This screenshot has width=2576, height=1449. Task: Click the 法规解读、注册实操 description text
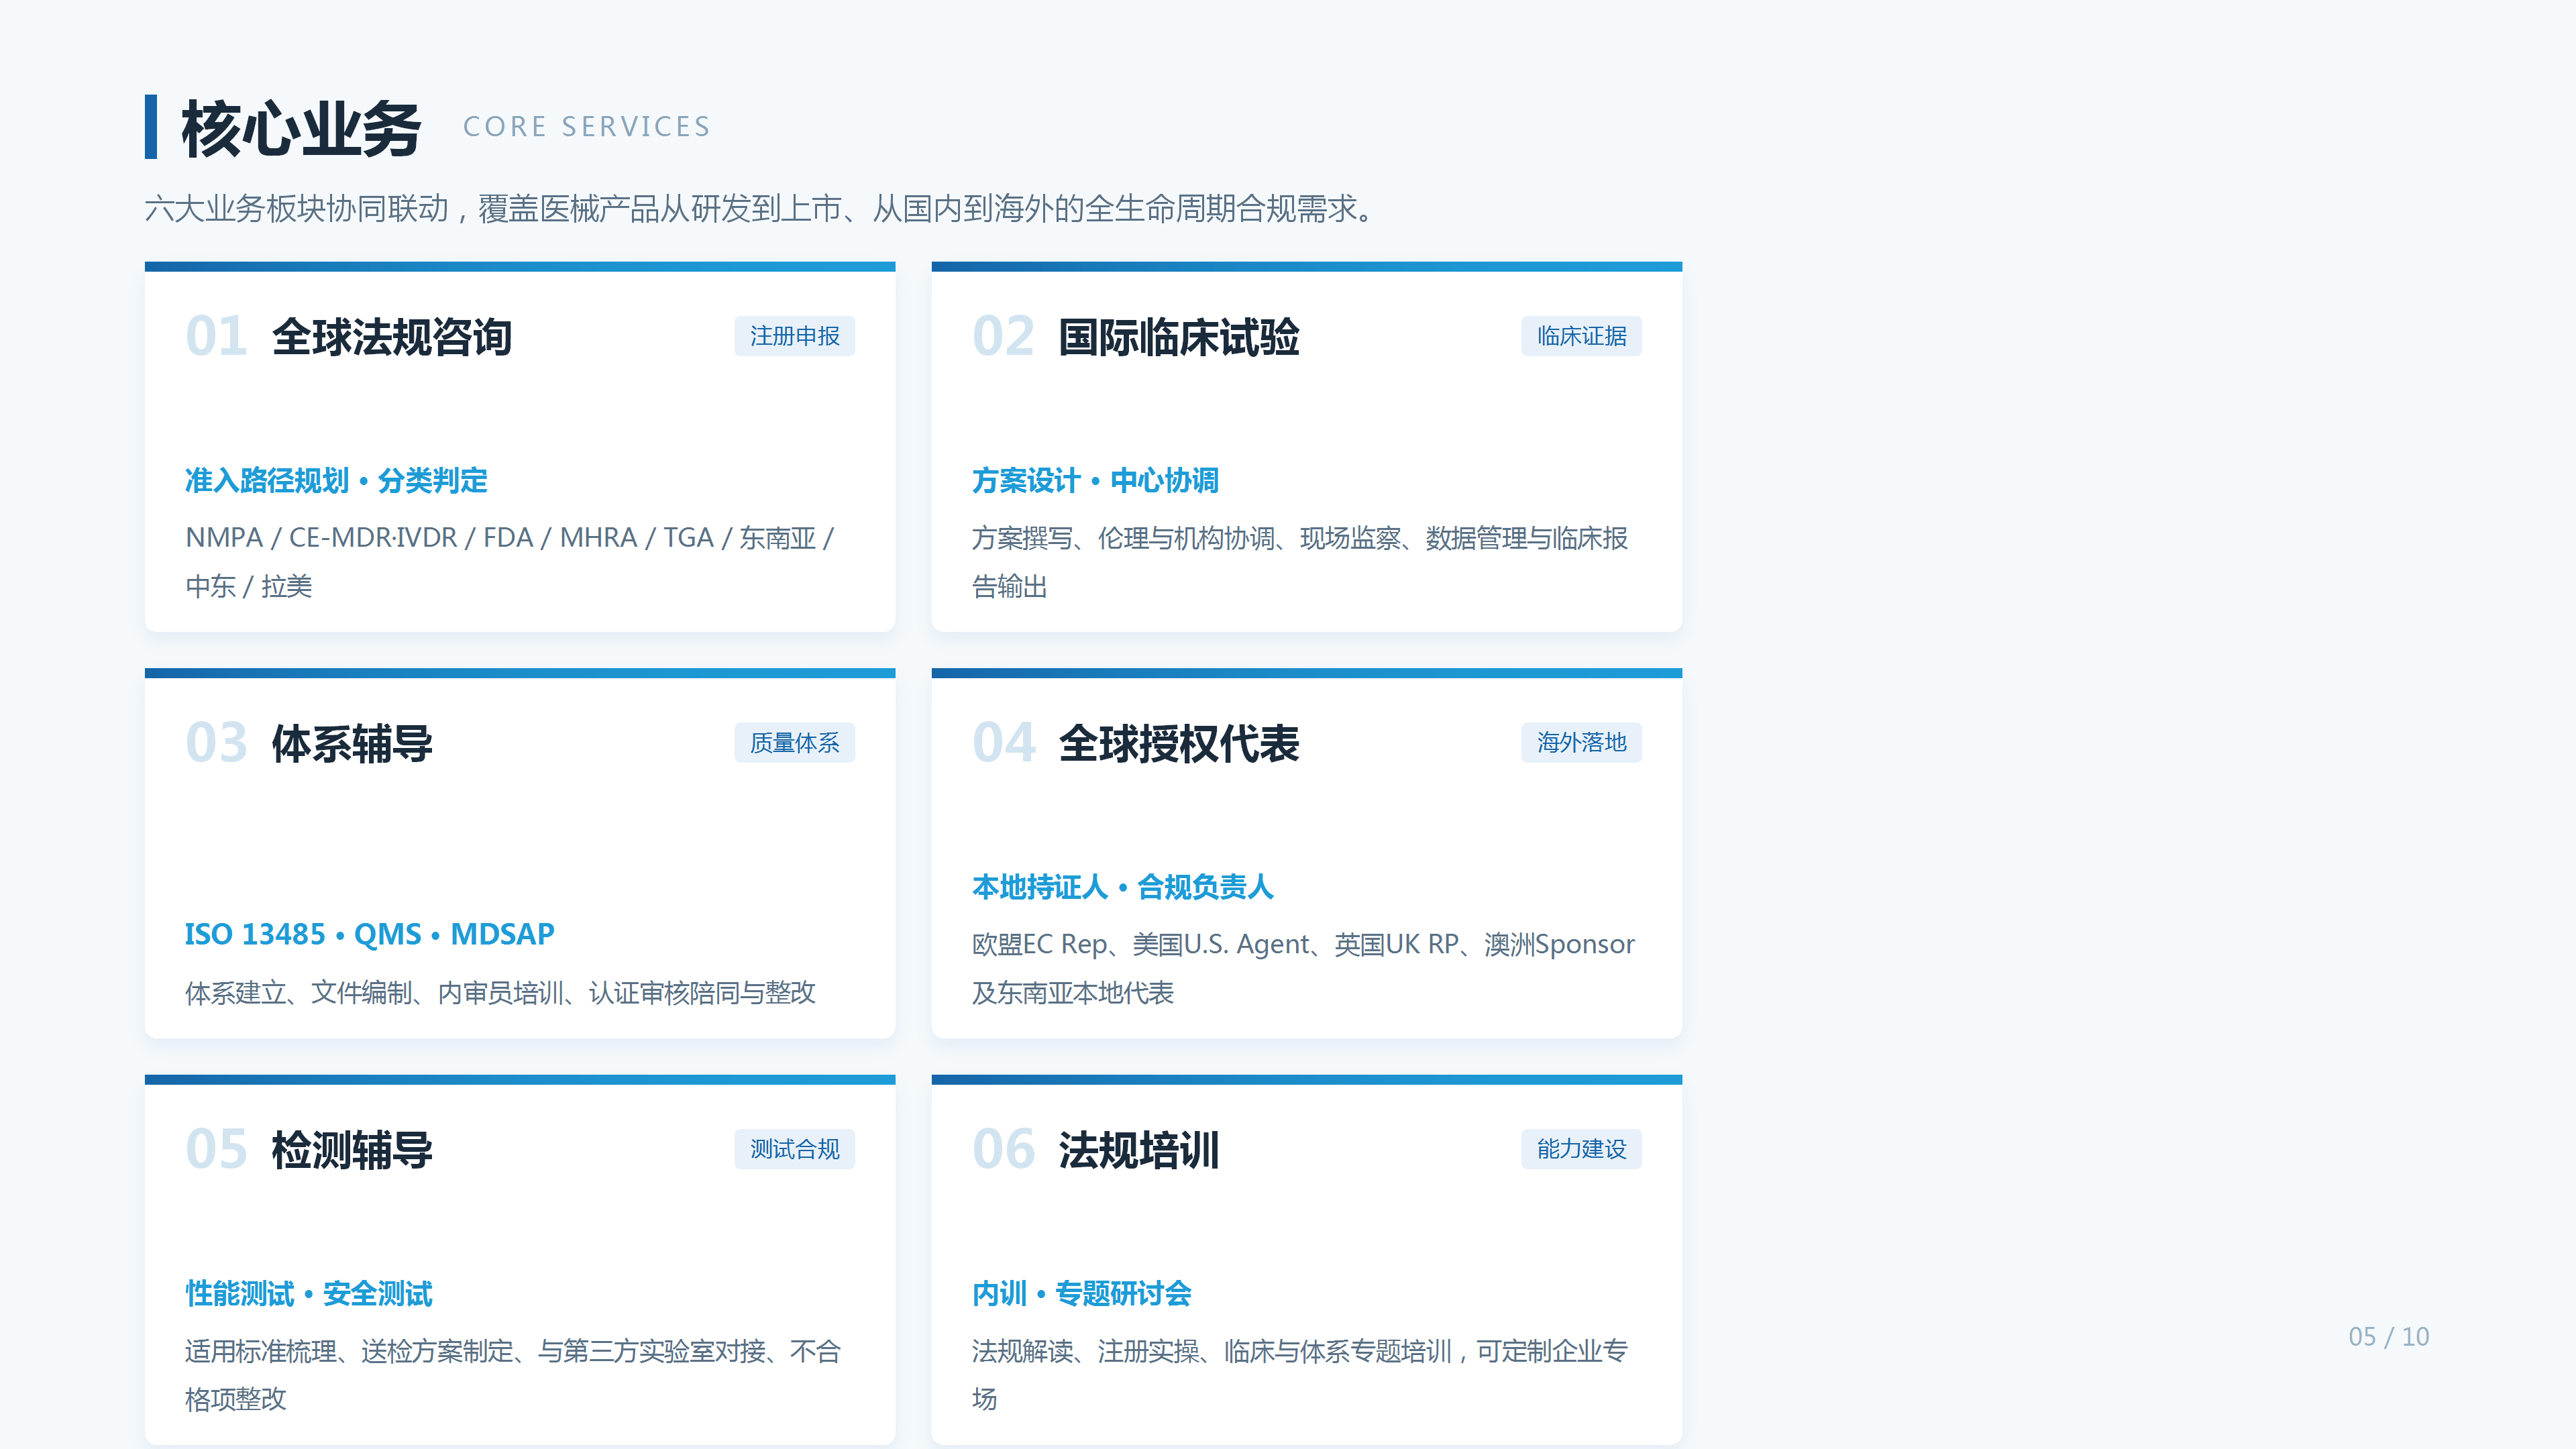tap(1300, 1374)
